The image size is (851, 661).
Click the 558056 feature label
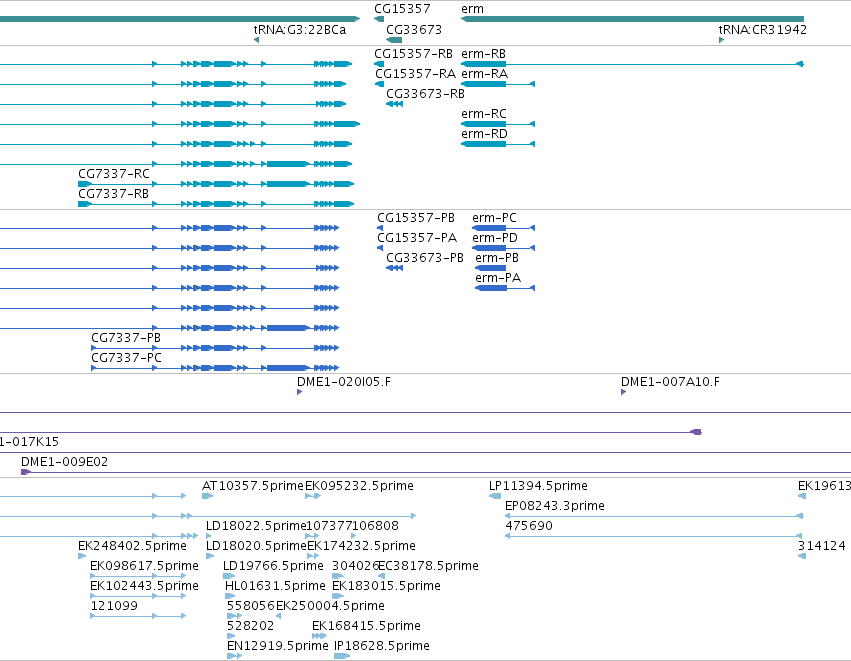tap(251, 606)
